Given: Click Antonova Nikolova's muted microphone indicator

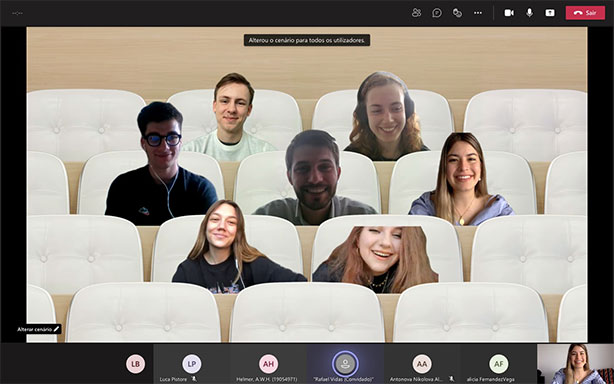Looking at the screenshot, I should (x=451, y=379).
